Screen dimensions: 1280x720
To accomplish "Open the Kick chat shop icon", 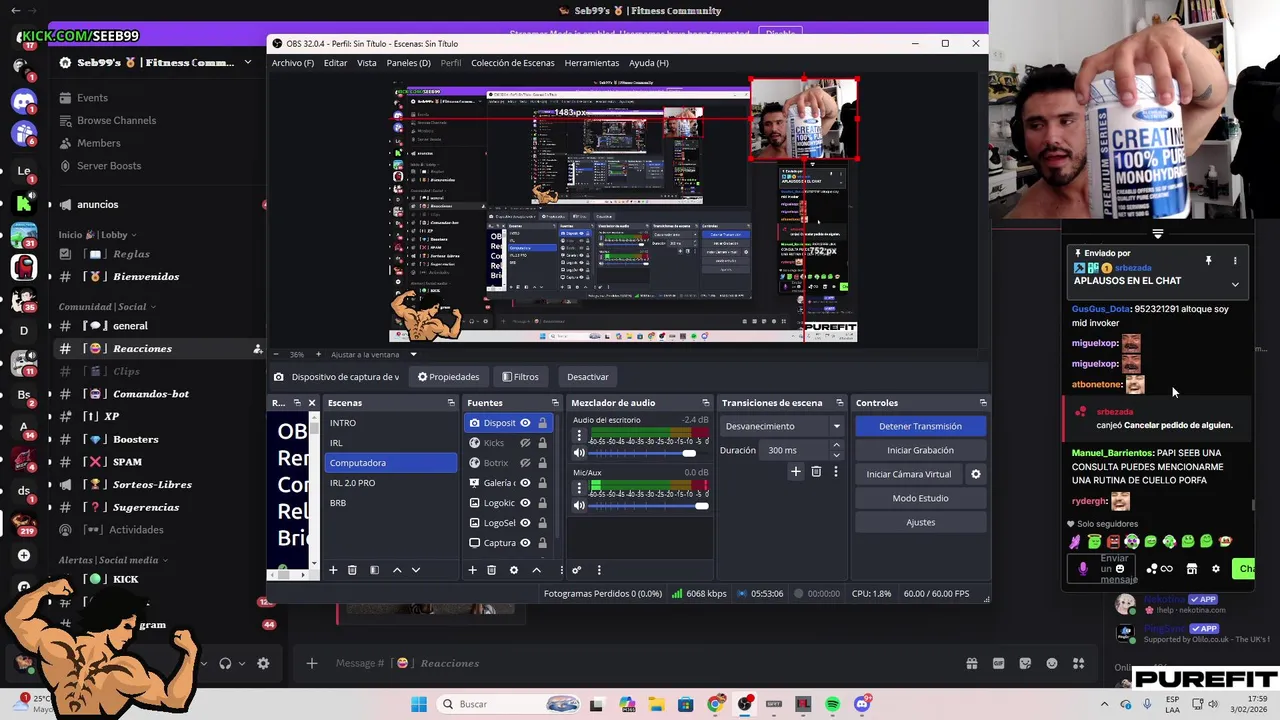I will (x=1192, y=569).
